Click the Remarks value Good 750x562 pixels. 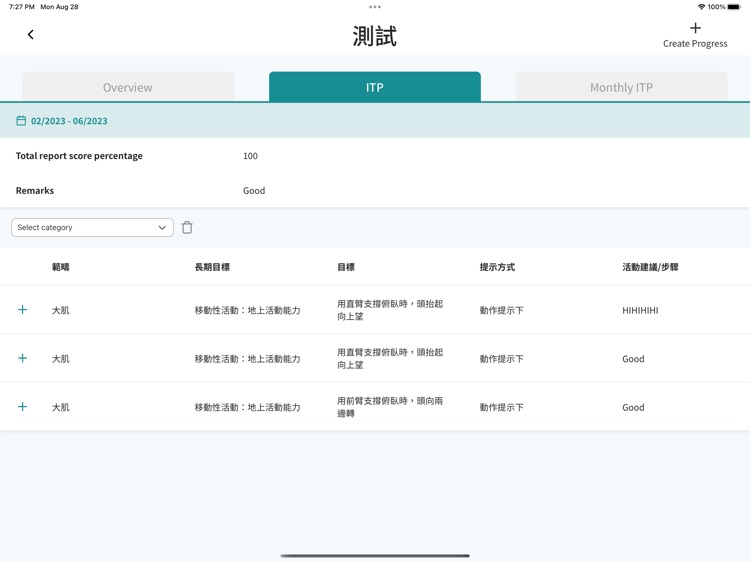(254, 190)
